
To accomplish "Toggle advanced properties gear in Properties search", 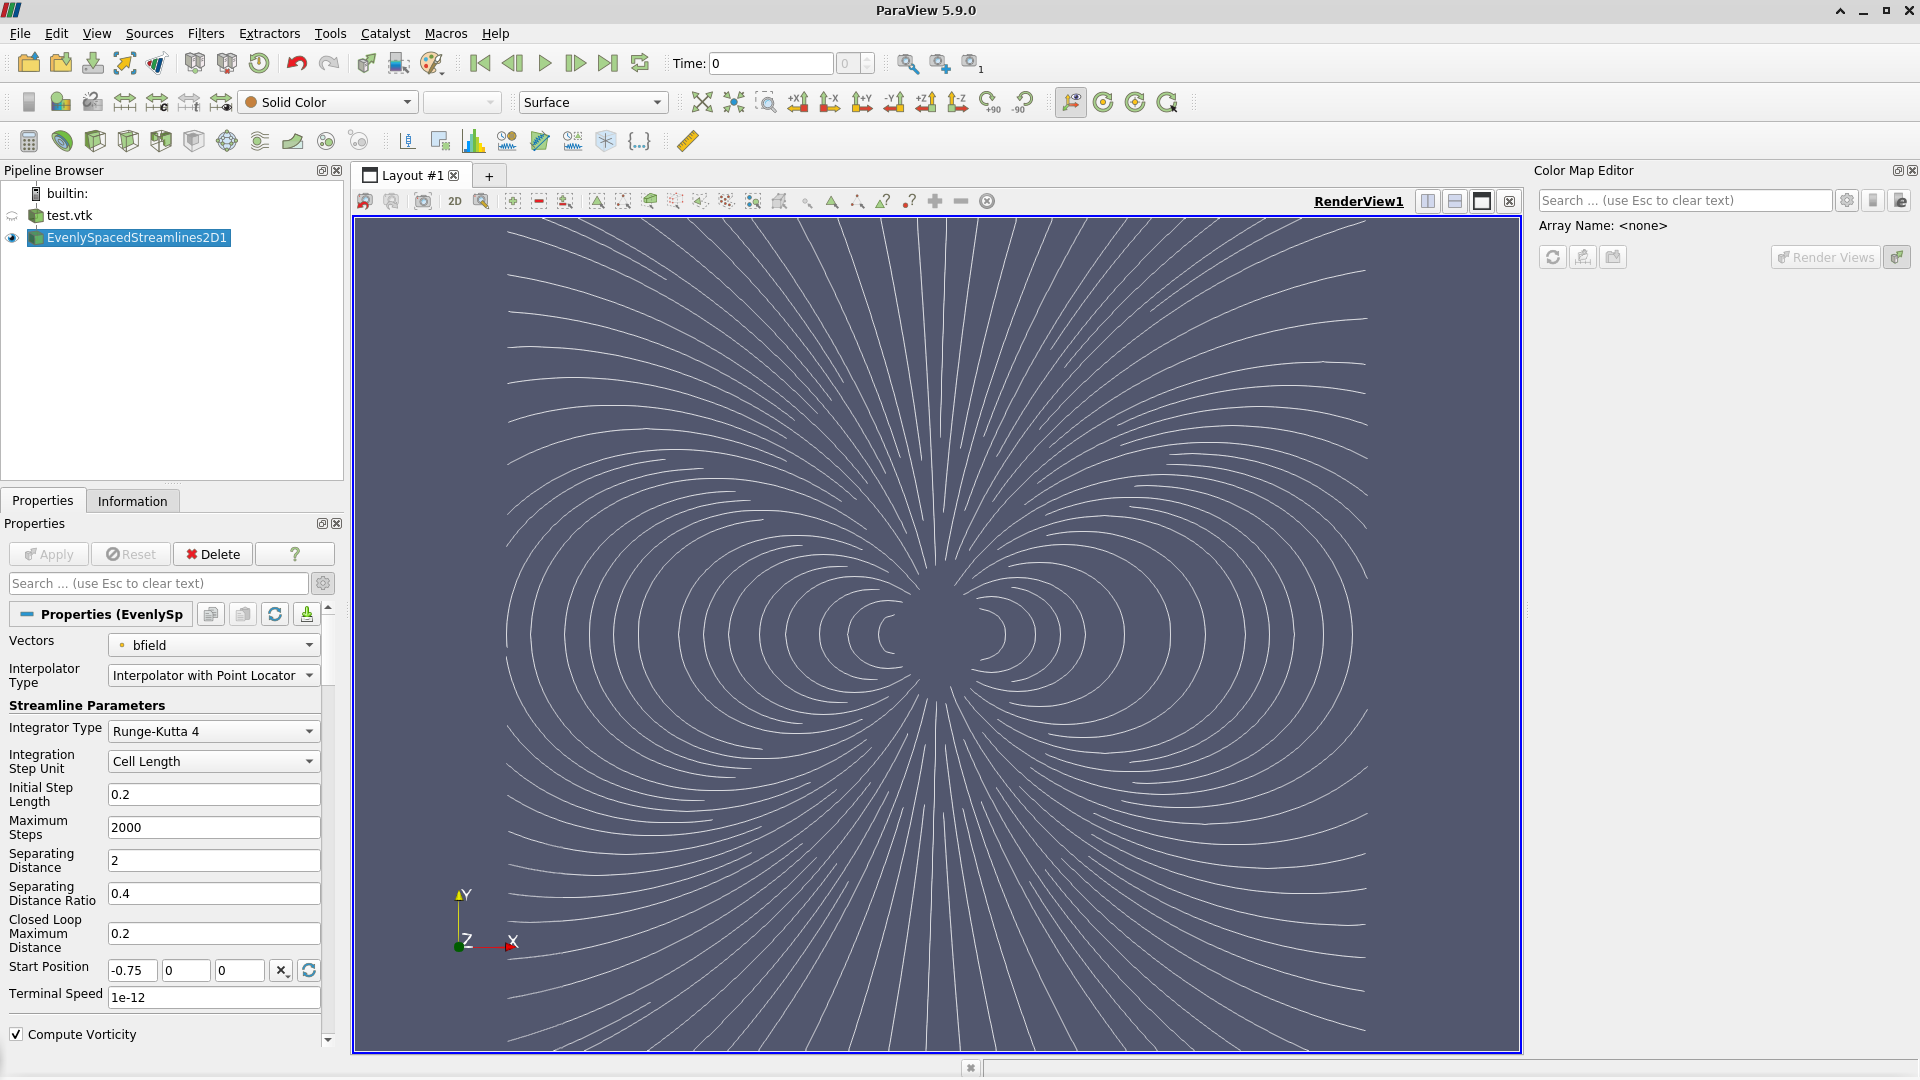I will pos(323,583).
